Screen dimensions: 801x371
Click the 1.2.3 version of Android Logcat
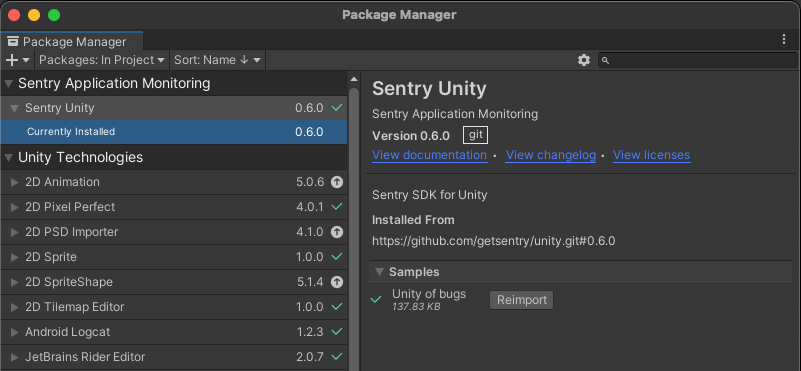[x=310, y=333]
